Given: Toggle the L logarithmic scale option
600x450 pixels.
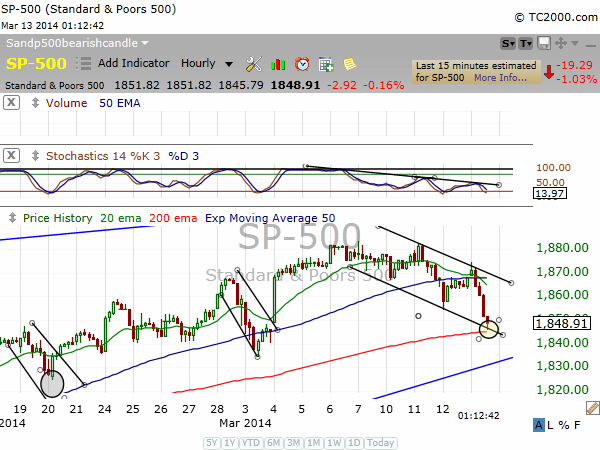Looking at the screenshot, I should pyautogui.click(x=550, y=425).
